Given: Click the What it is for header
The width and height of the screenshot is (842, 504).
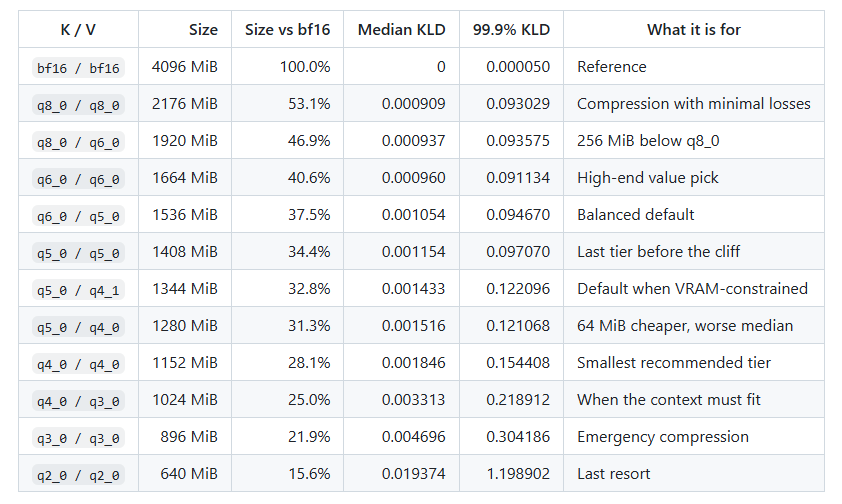Looking at the screenshot, I should (694, 30).
